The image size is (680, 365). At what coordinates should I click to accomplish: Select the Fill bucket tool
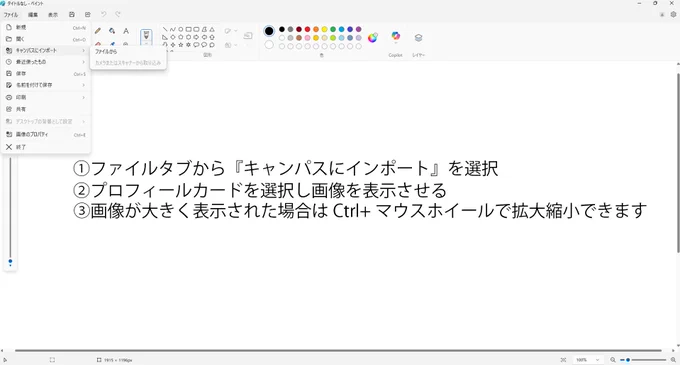click(x=112, y=31)
